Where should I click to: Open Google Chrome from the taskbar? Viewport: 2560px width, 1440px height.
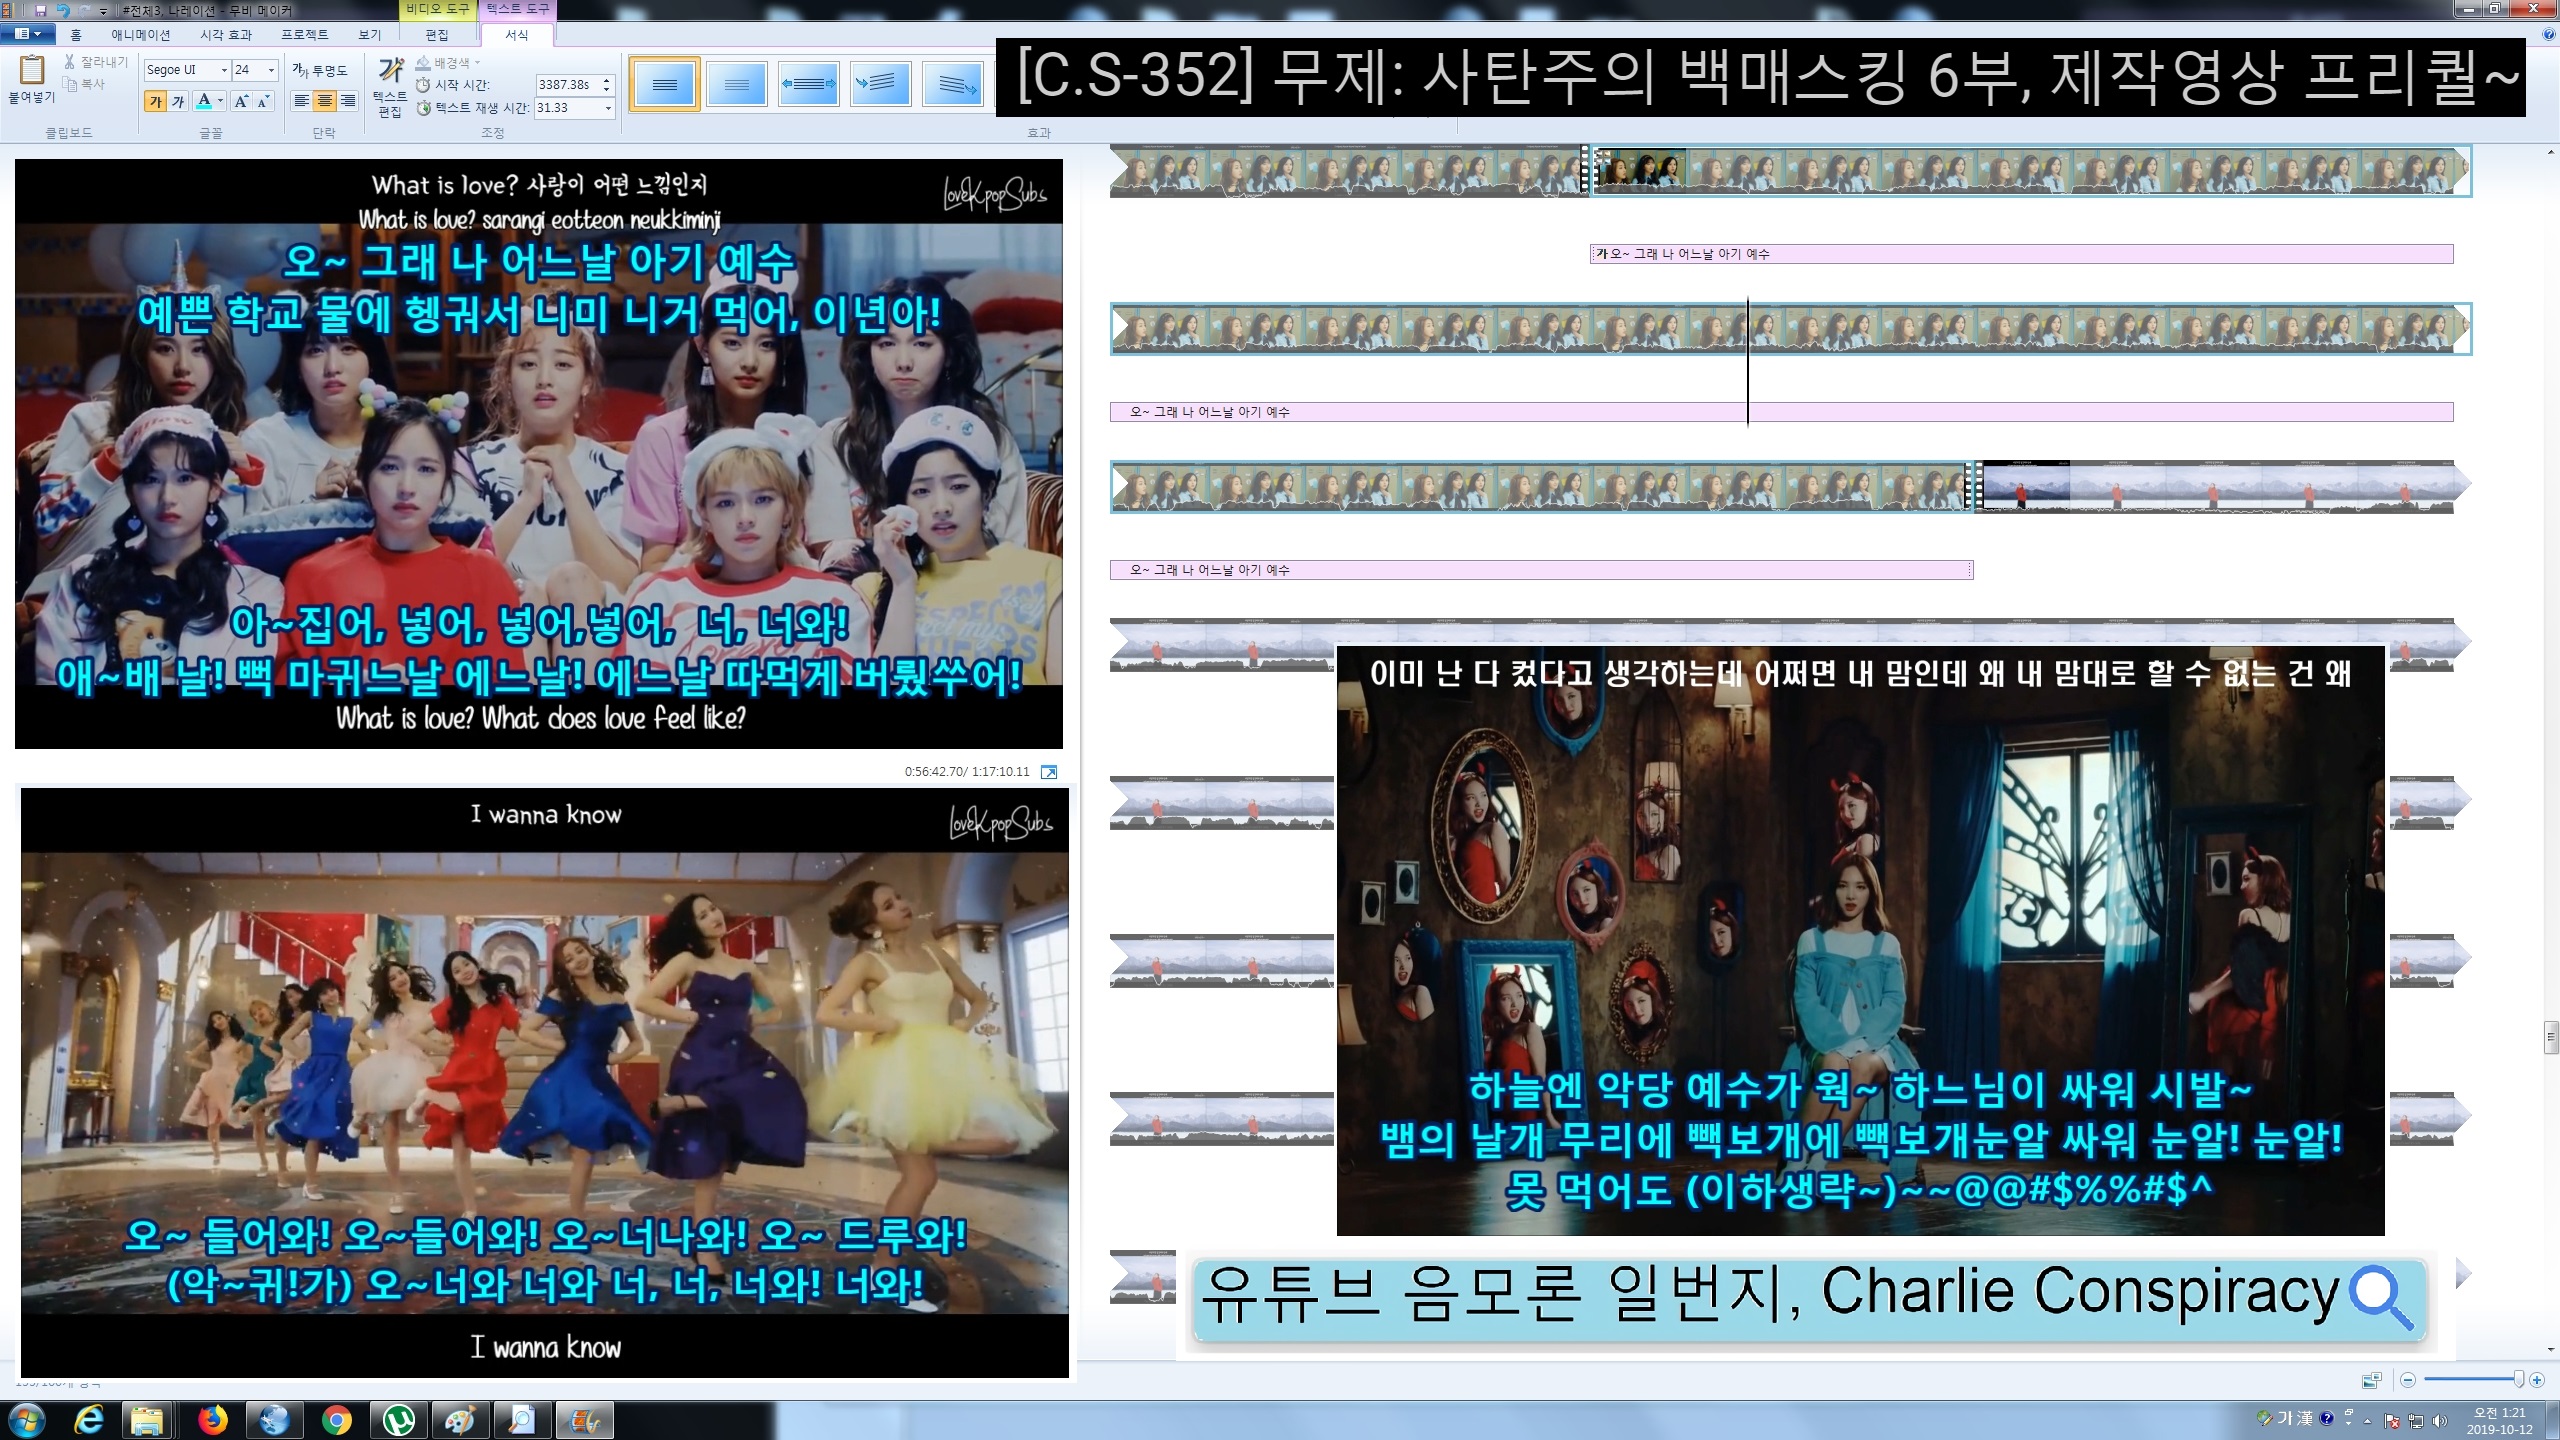click(337, 1419)
